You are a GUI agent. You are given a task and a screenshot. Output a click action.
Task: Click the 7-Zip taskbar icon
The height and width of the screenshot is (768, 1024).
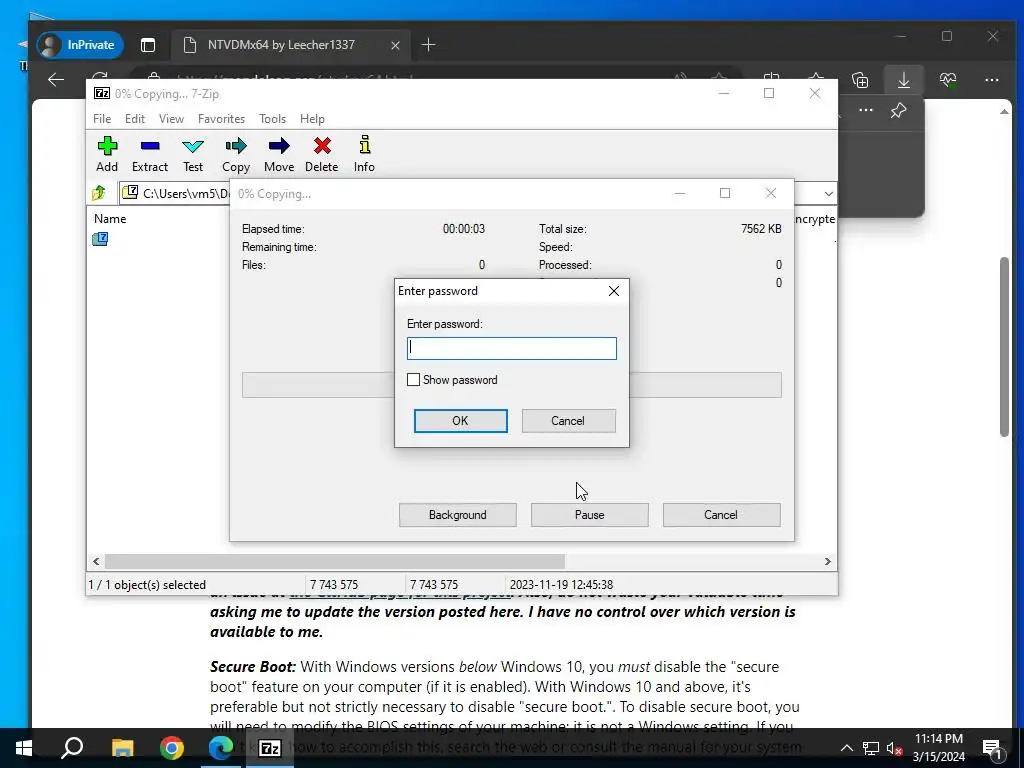[x=270, y=748]
